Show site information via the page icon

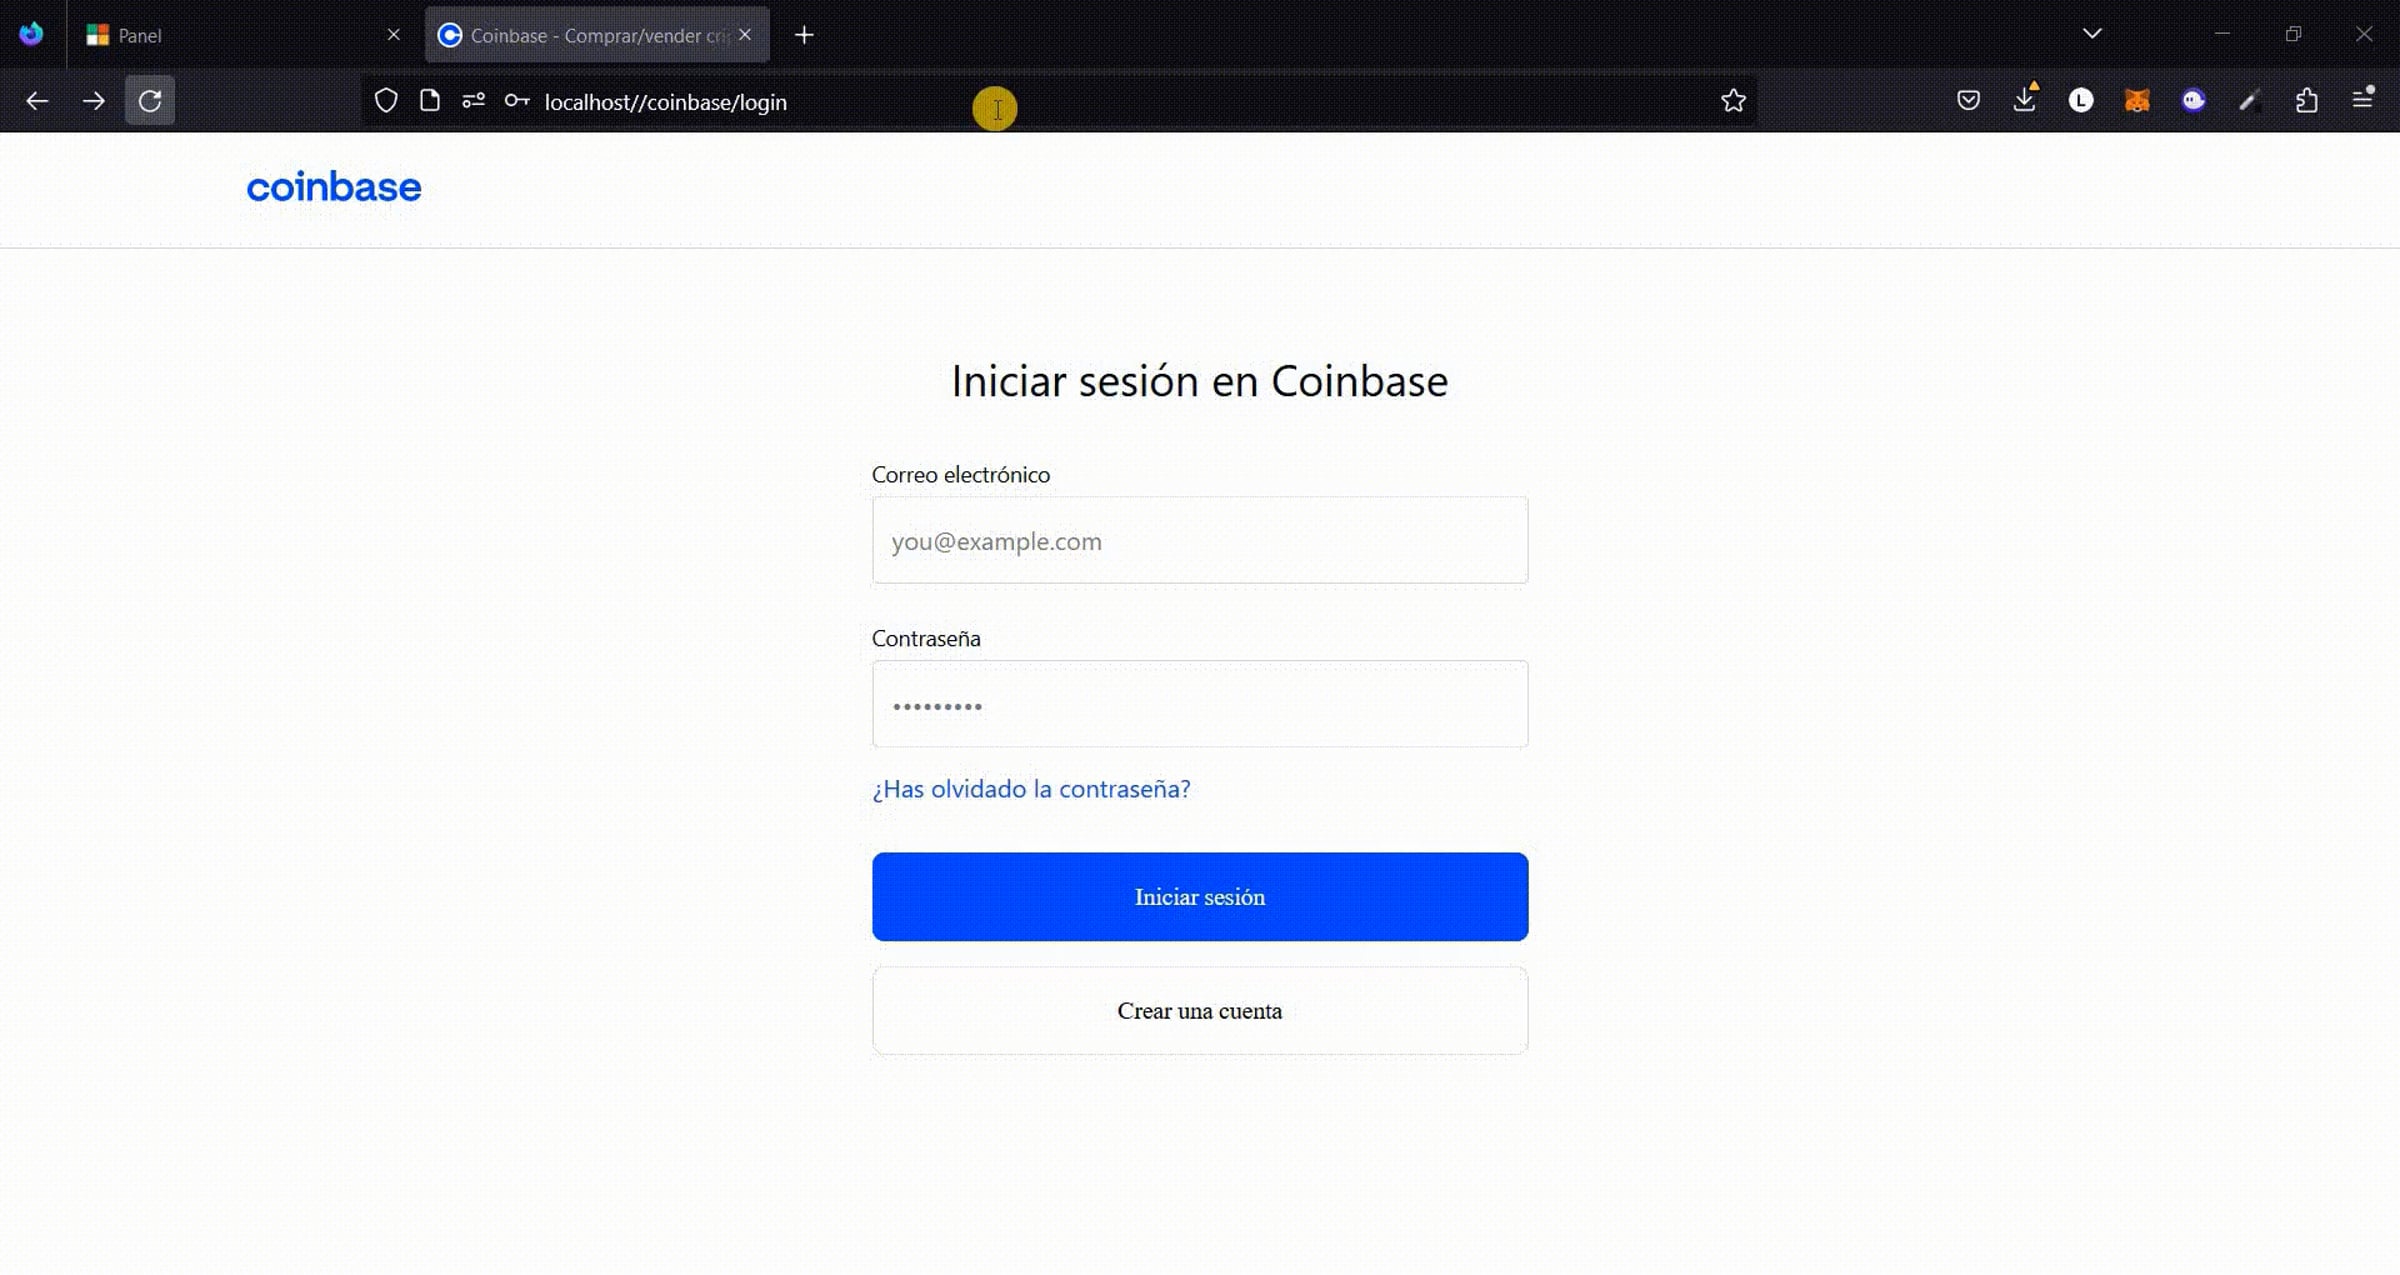[x=430, y=101]
